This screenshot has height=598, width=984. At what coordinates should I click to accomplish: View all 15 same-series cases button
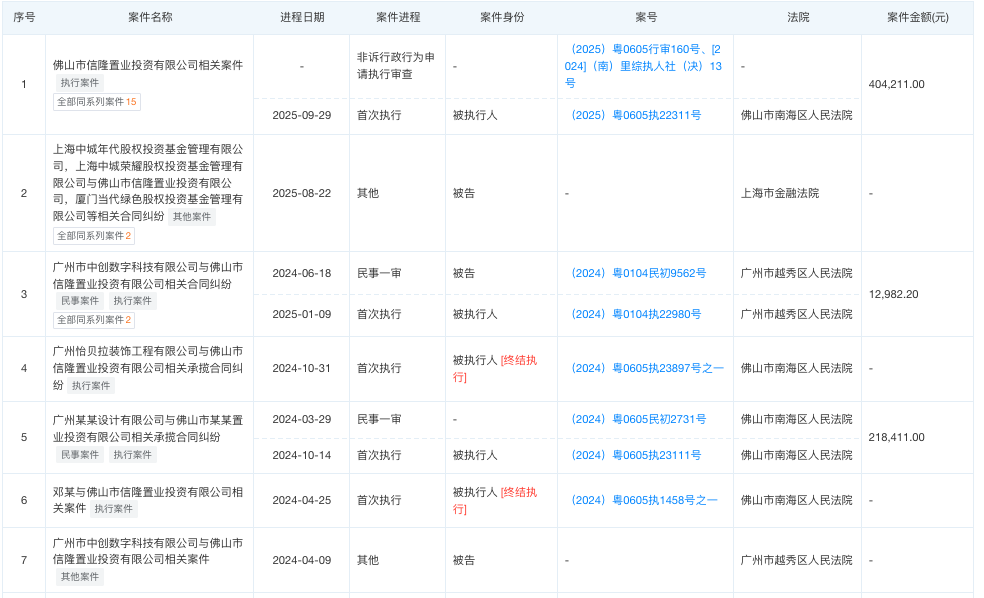coord(97,102)
